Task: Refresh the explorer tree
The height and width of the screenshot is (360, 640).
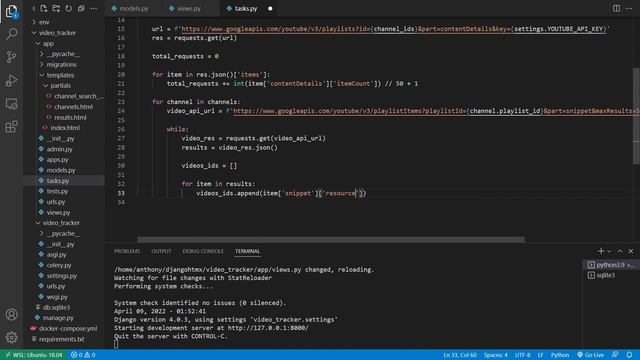Action: click(x=69, y=8)
